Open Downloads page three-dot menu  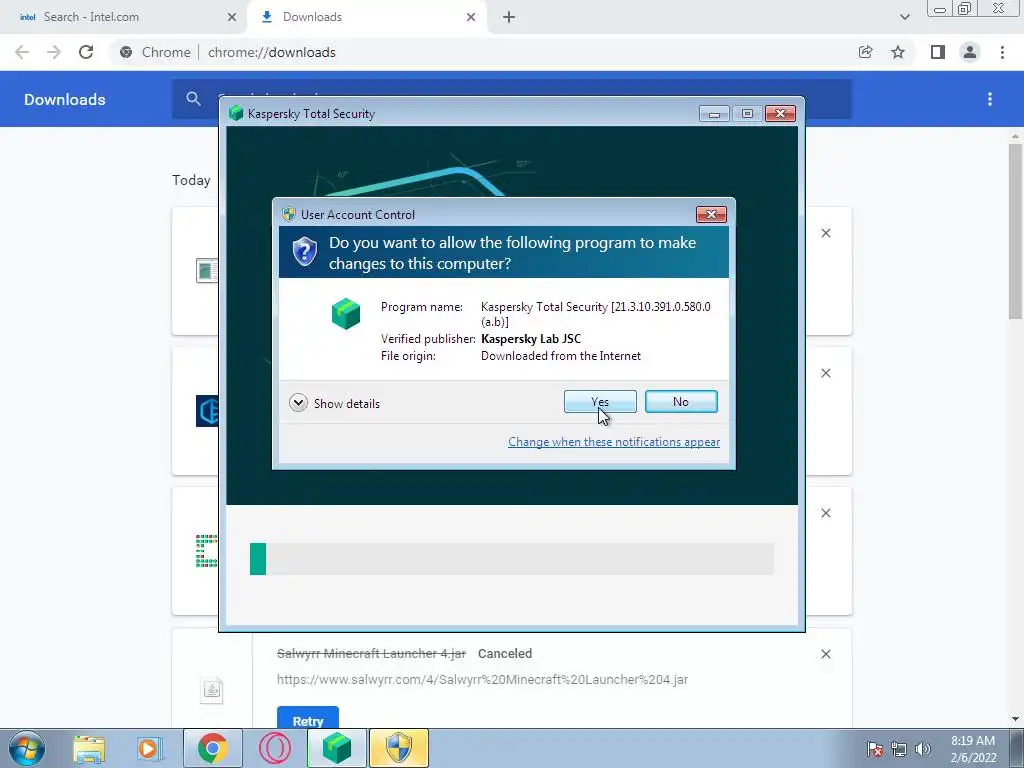coord(990,99)
